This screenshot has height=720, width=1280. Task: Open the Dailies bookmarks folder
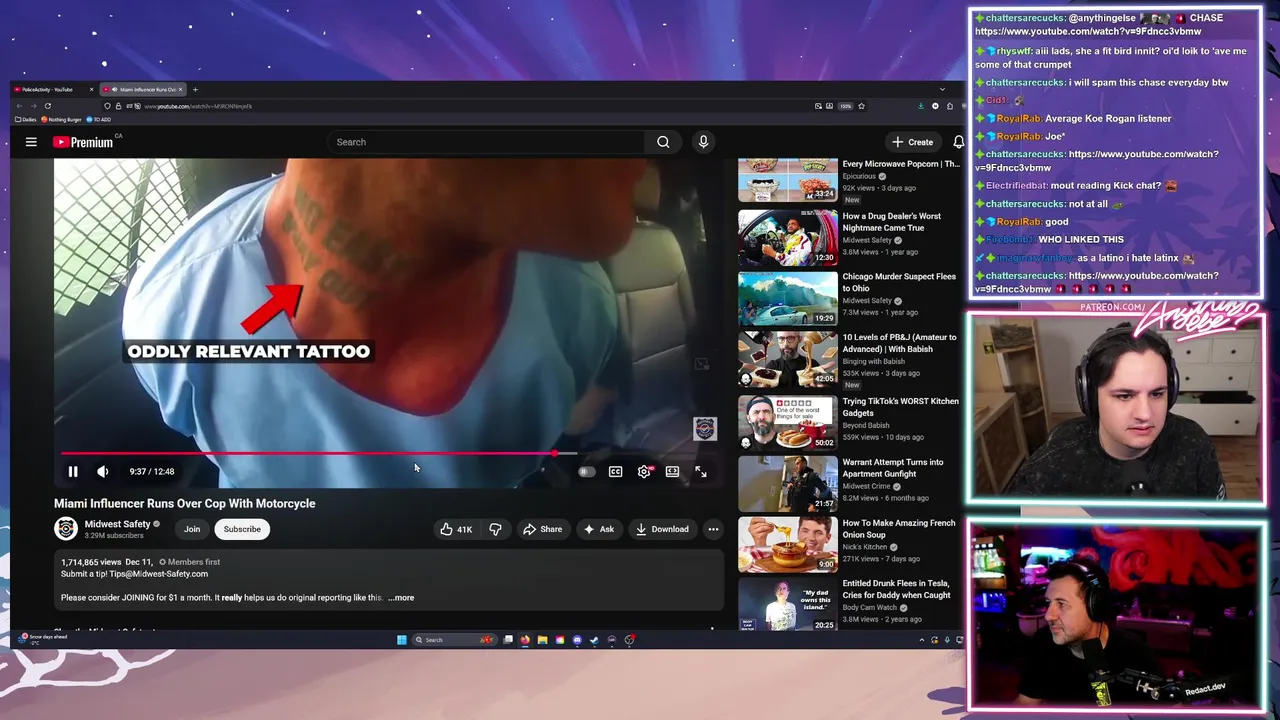click(x=25, y=120)
